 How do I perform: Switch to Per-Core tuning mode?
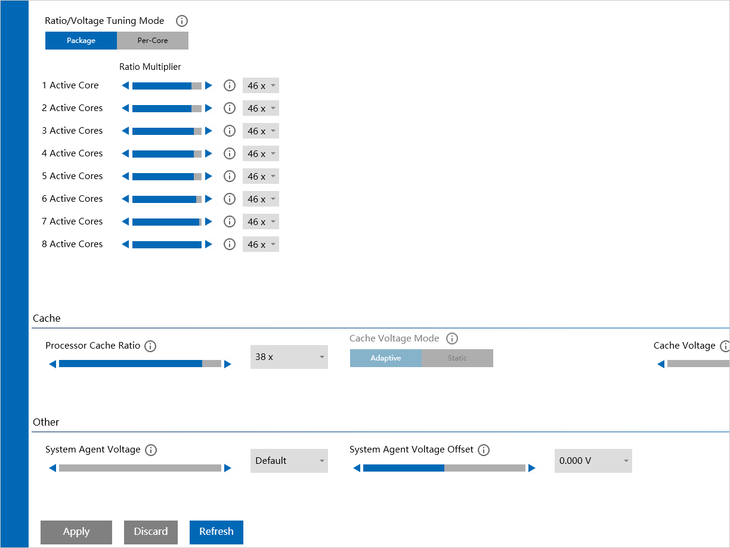[152, 41]
